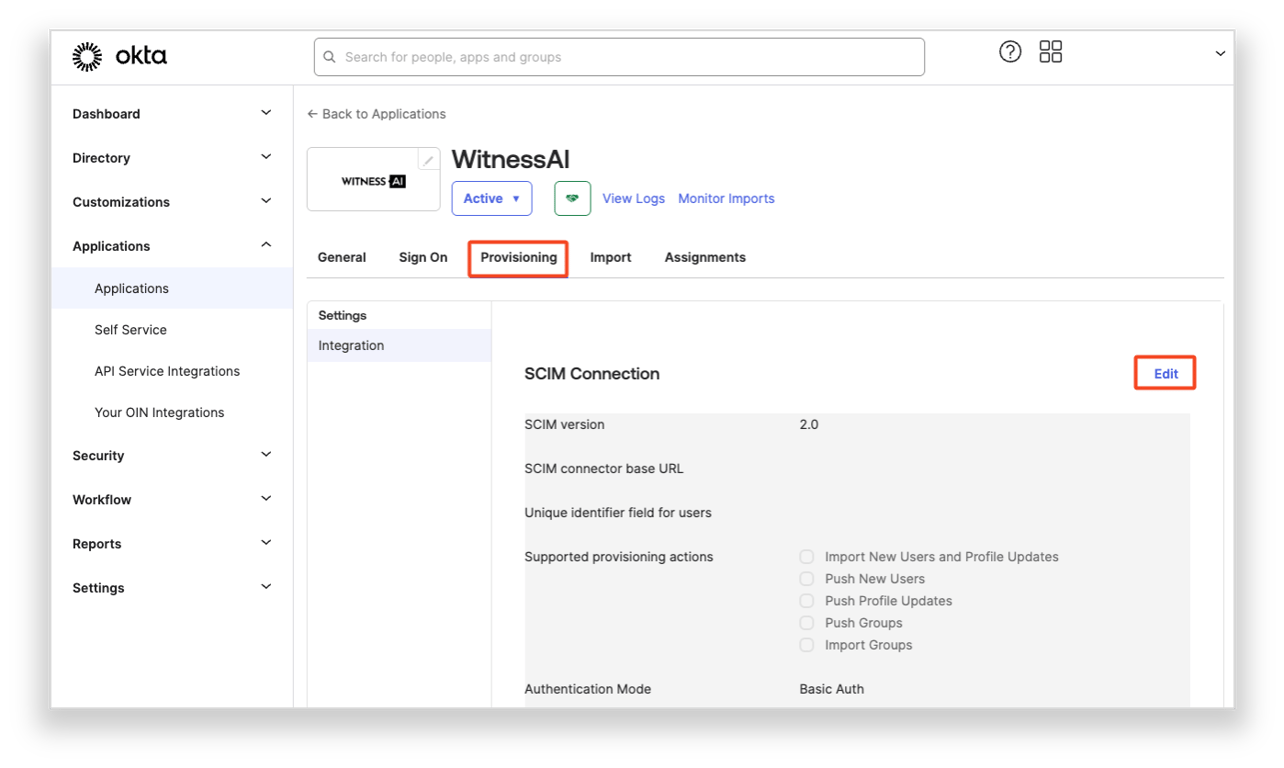Click the SCIM Connection heading
Viewport: 1284px width, 768px height.
(592, 374)
